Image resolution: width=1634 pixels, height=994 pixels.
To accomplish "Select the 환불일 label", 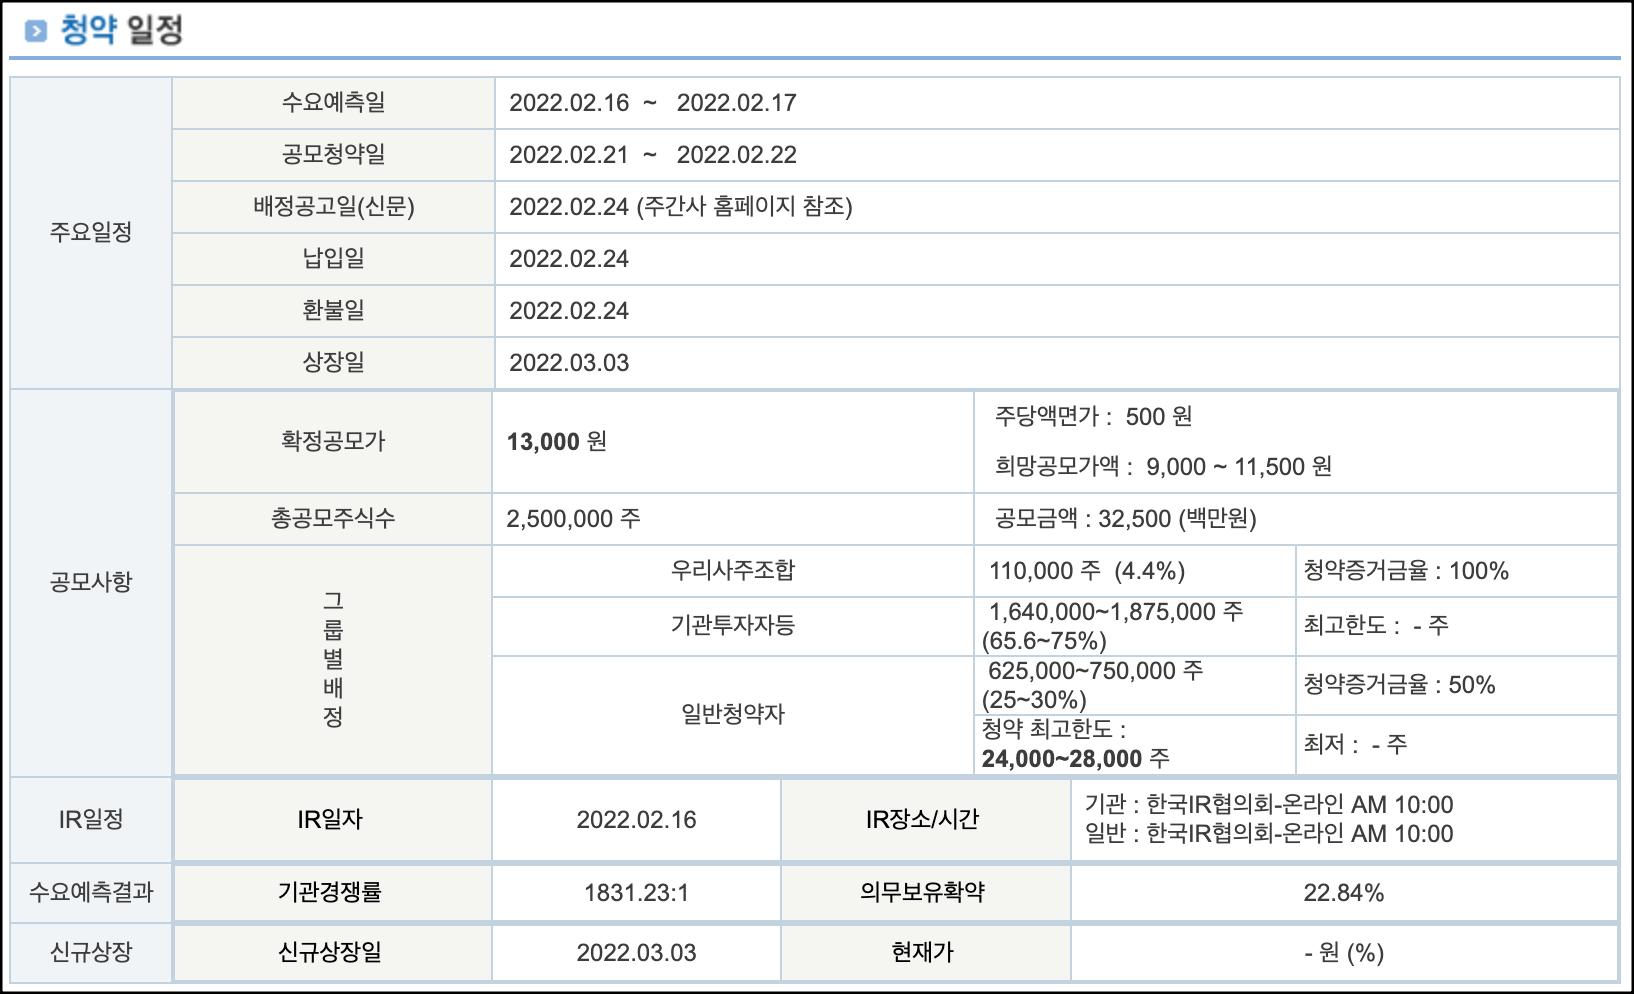I will (x=333, y=310).
